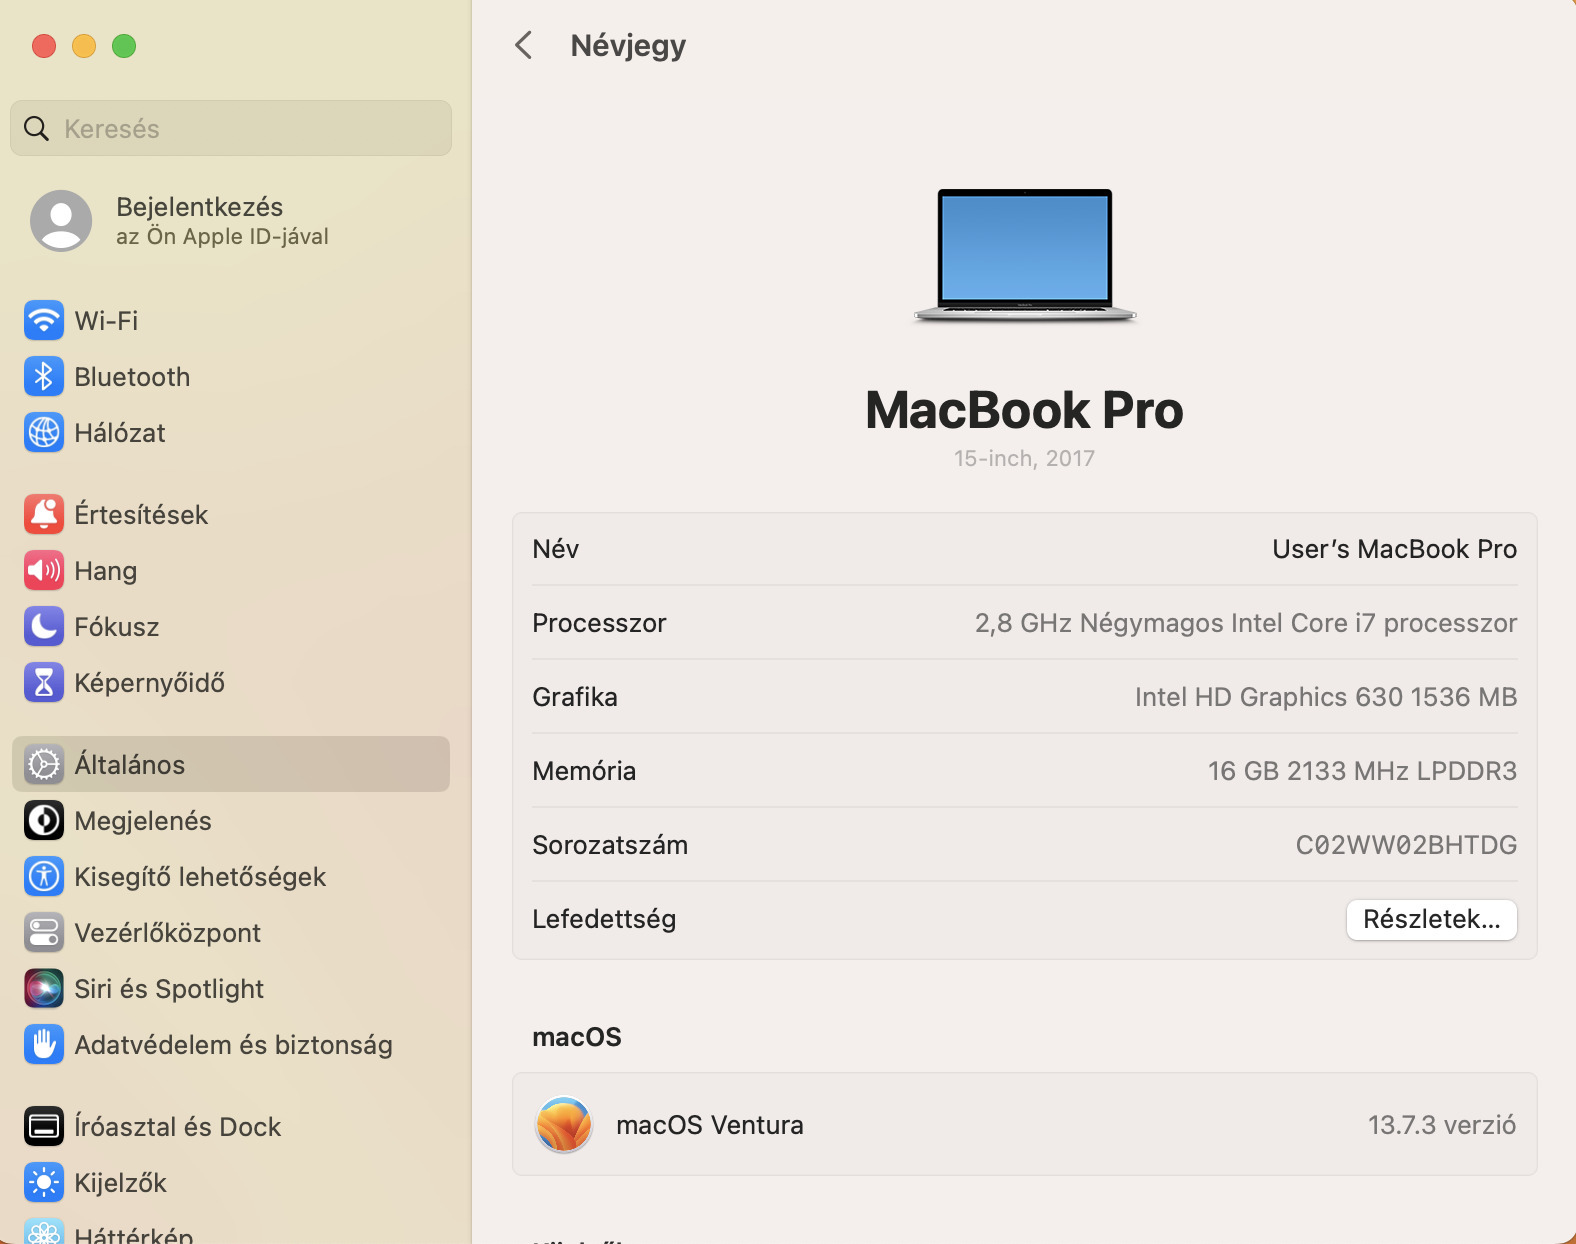The image size is (1576, 1244).
Task: Click the macOS section header
Action: coord(577,1037)
